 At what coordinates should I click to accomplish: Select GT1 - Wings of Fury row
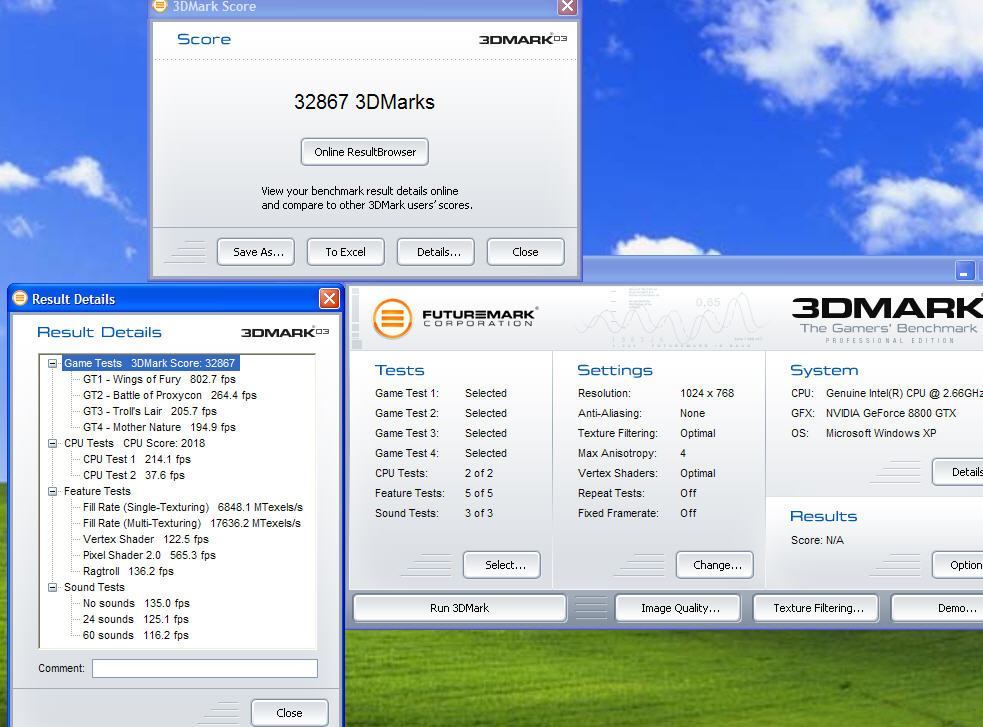coord(159,379)
